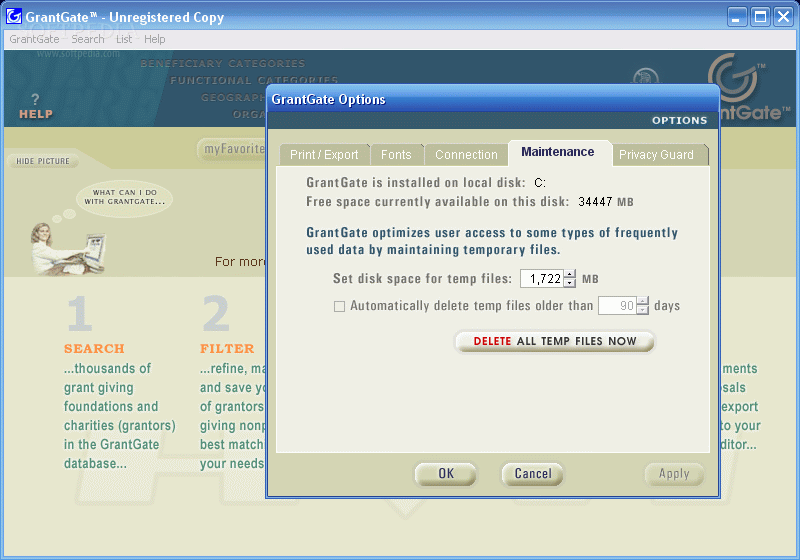The height and width of the screenshot is (560, 800).
Task: Select the Maintenance tab
Action: tap(558, 152)
